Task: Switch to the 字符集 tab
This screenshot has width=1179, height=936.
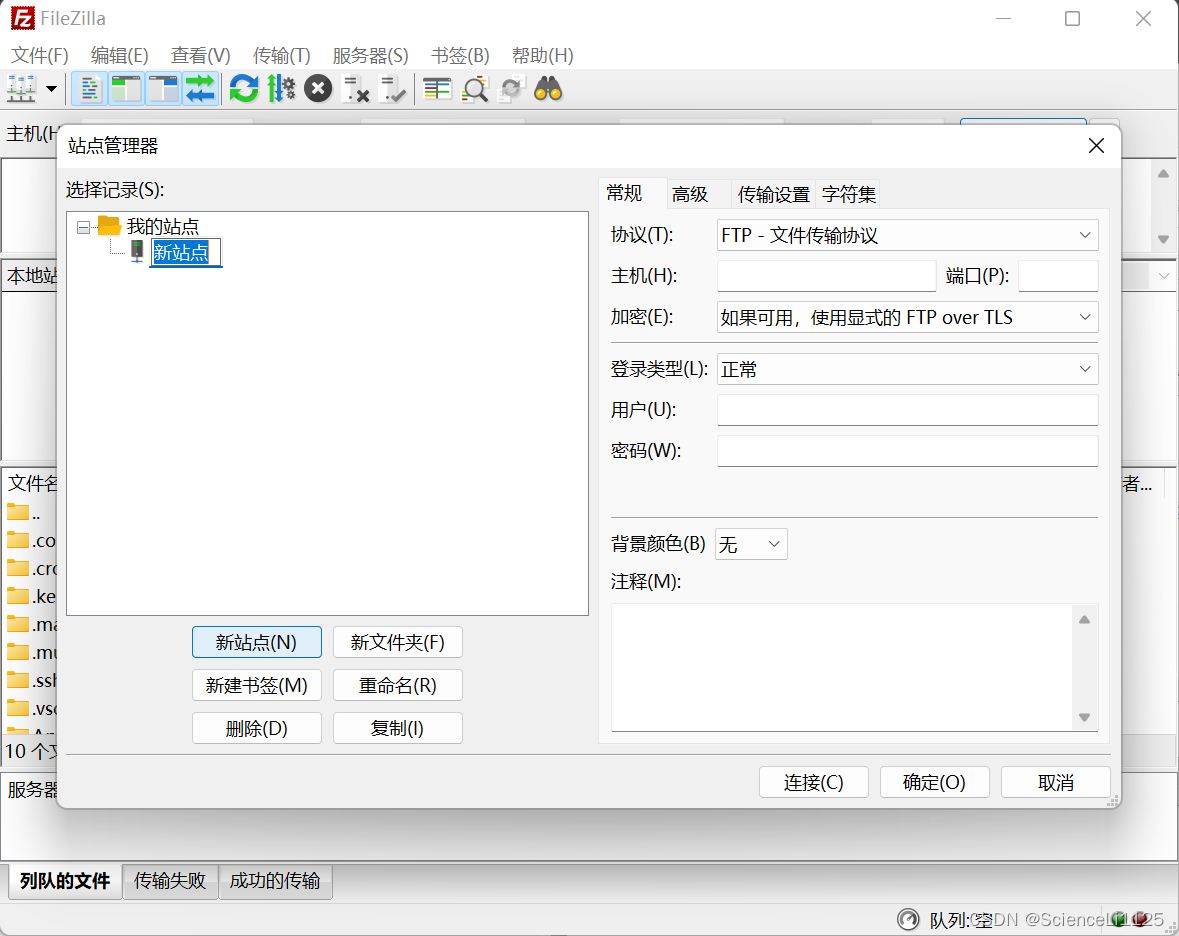Action: click(x=849, y=194)
